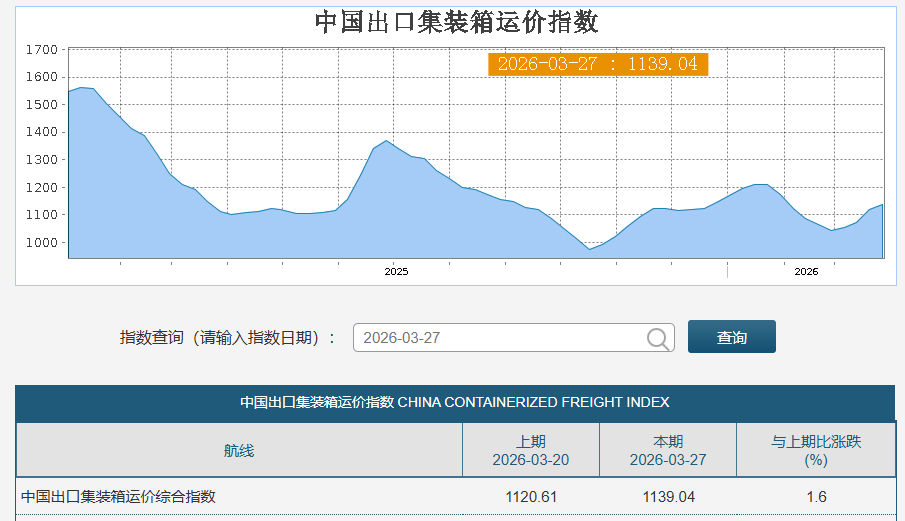This screenshot has width=905, height=521.
Task: Click the 与上期比涨跌 (%) column header
Action: (815, 450)
